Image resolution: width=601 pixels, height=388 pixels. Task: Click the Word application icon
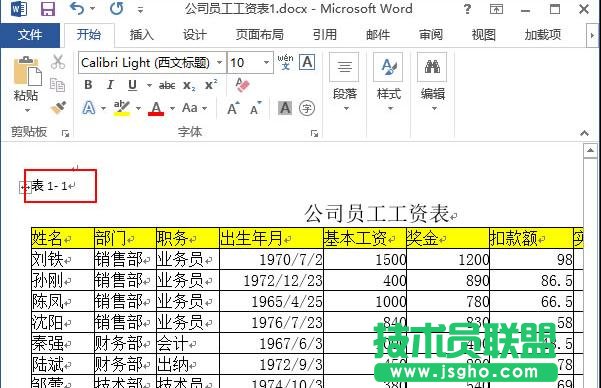19,9
